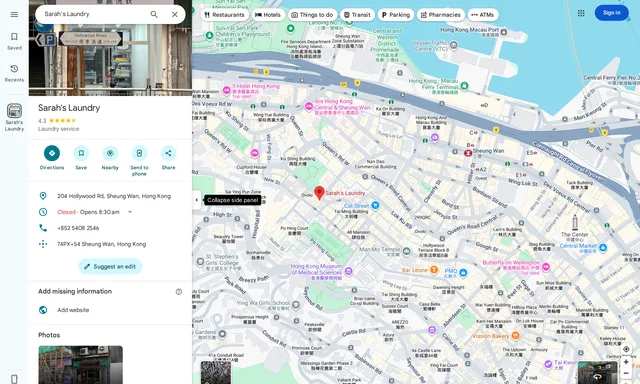
Task: Select Hong Kong Museum of Medical Sciences
Action: (x=348, y=271)
